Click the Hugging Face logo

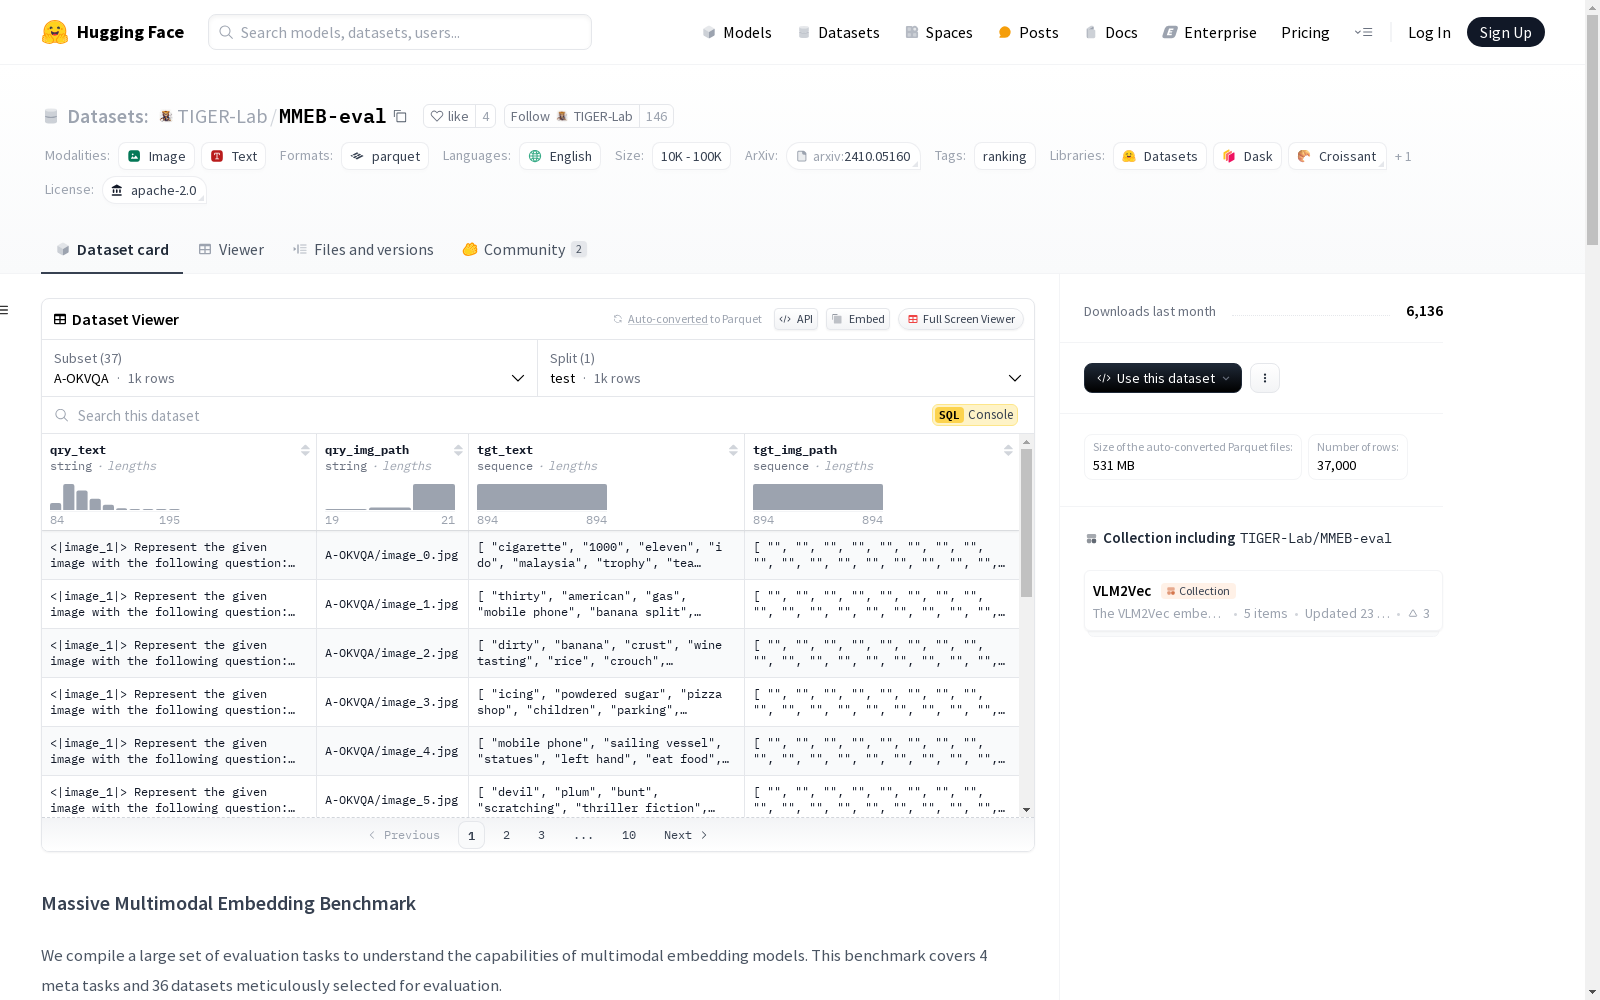pyautogui.click(x=112, y=32)
